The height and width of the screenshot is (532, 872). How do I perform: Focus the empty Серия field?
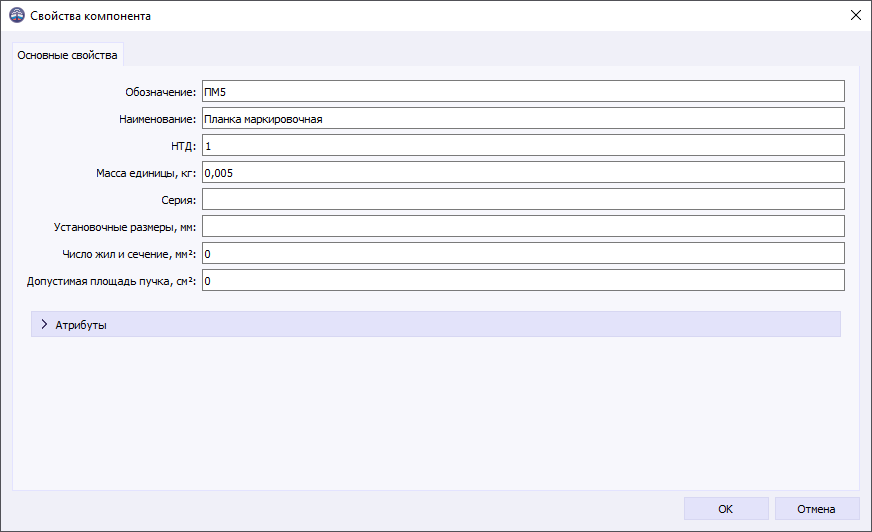click(523, 200)
